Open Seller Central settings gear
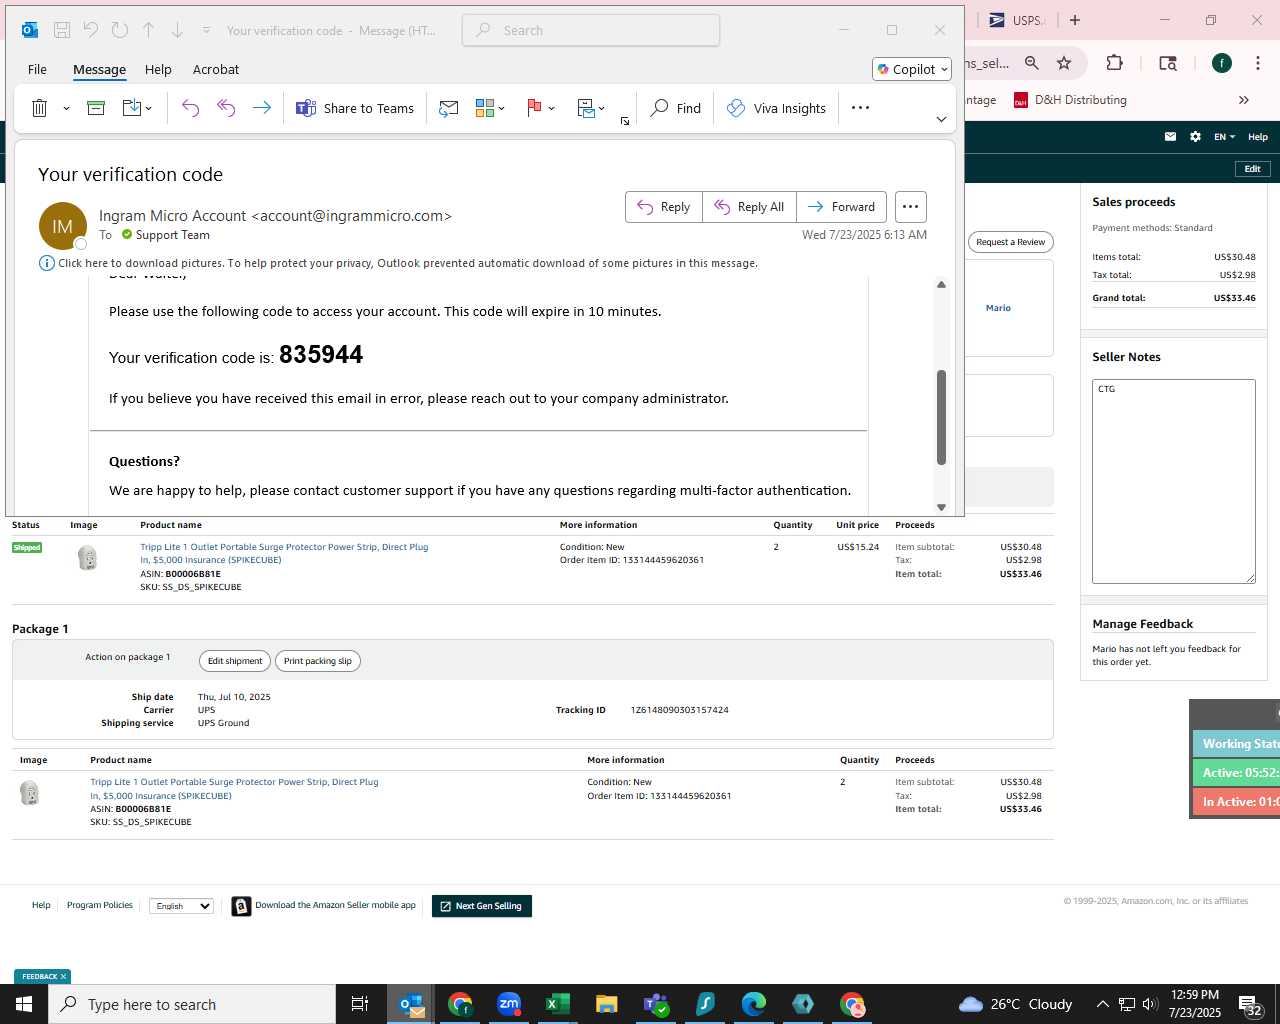 click(1195, 137)
